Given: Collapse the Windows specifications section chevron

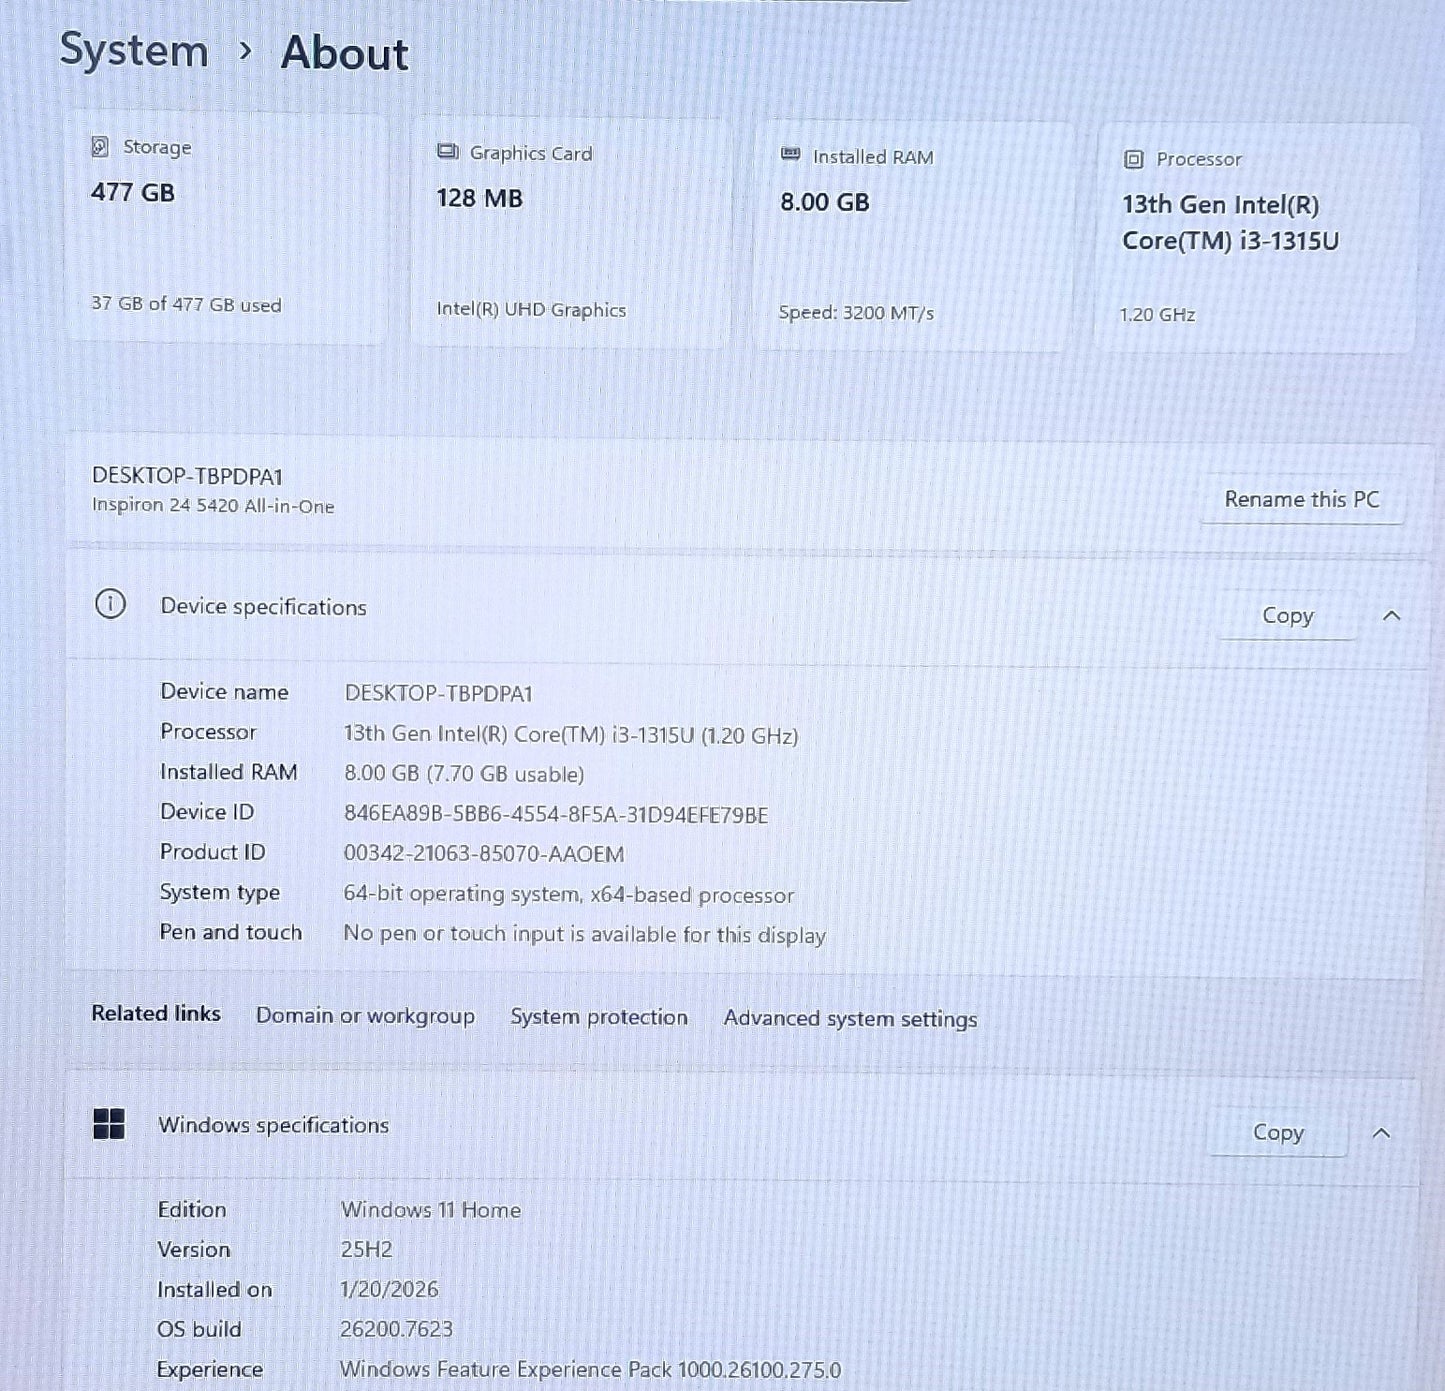Looking at the screenshot, I should pyautogui.click(x=1381, y=1133).
